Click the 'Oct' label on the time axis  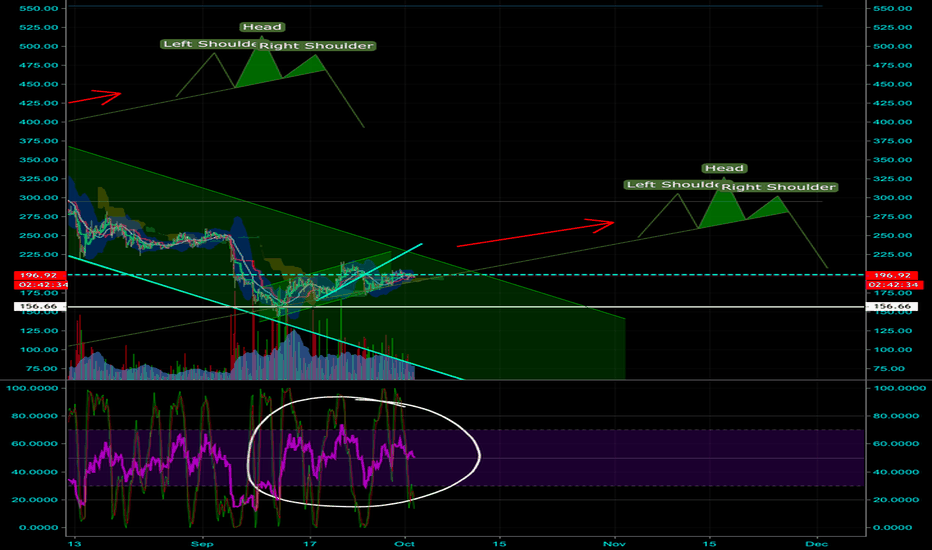click(405, 543)
